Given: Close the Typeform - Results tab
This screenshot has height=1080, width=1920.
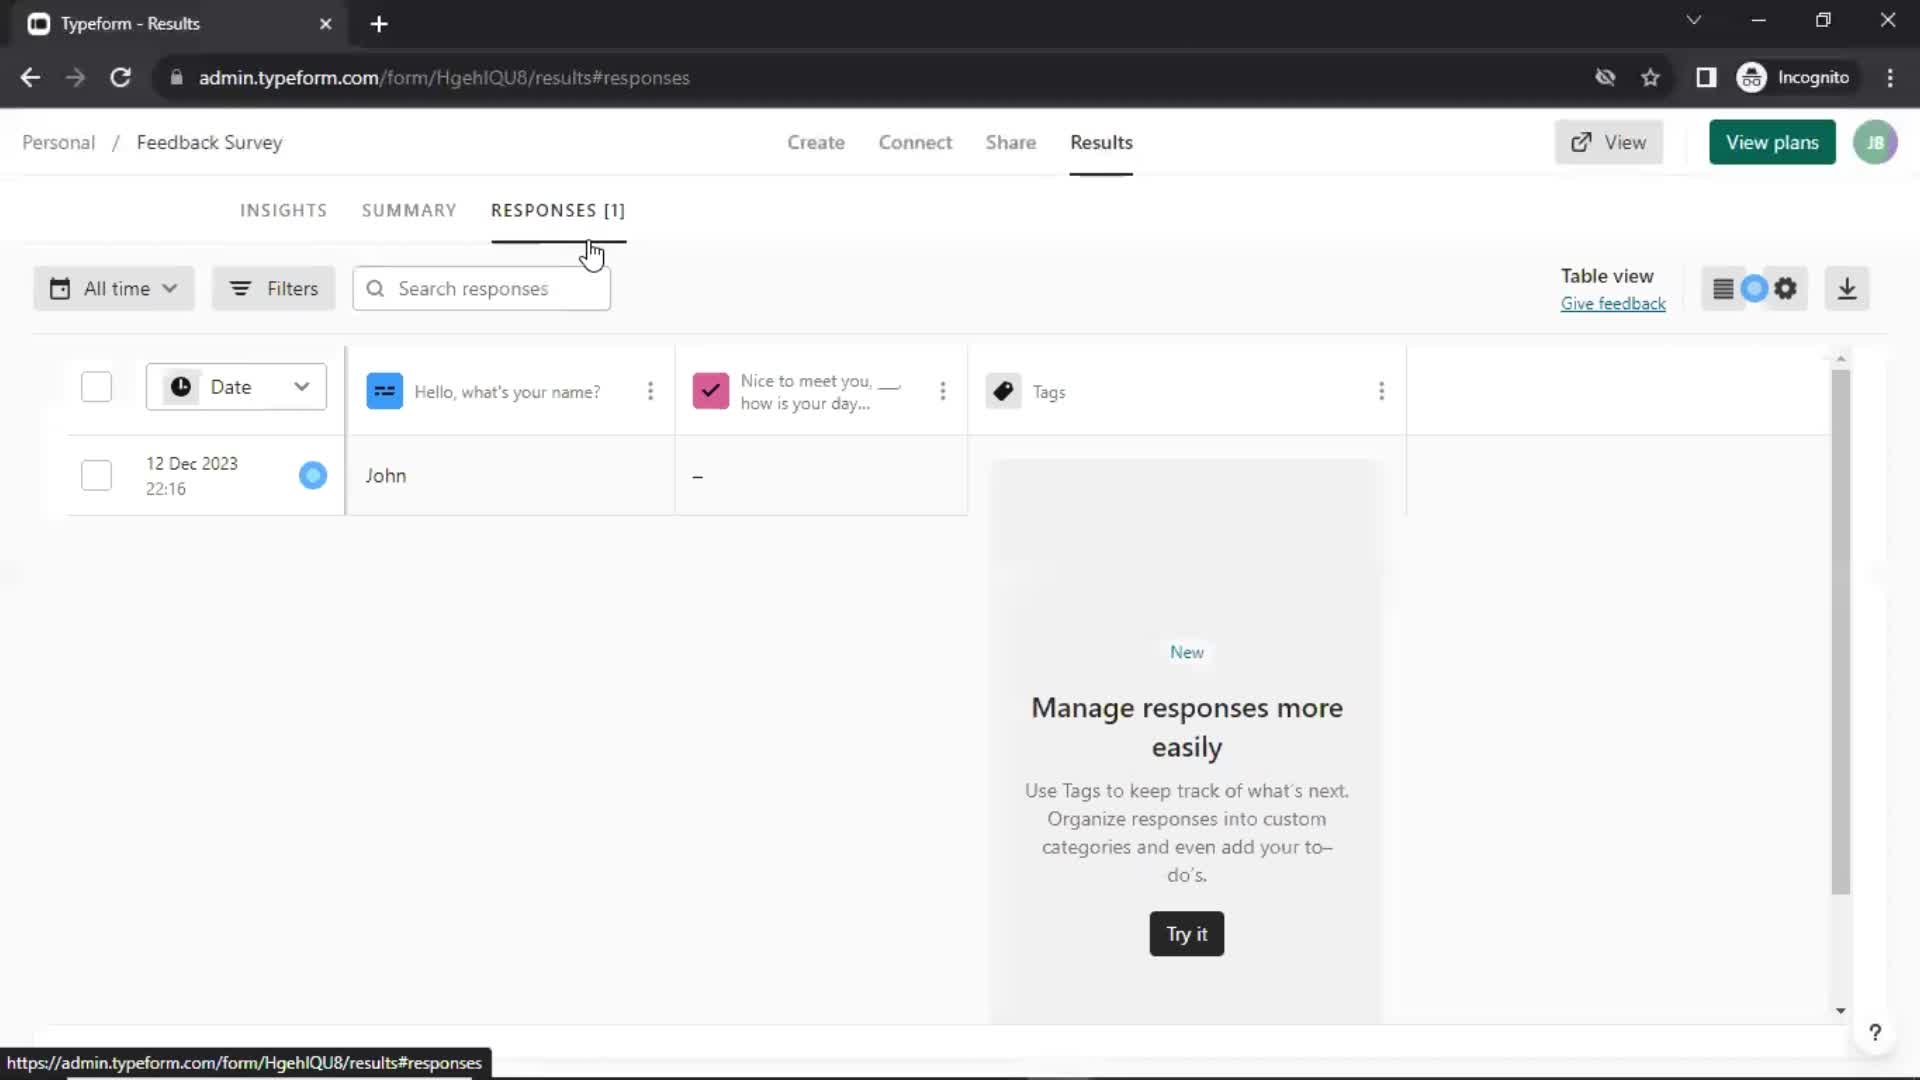Looking at the screenshot, I should point(325,24).
